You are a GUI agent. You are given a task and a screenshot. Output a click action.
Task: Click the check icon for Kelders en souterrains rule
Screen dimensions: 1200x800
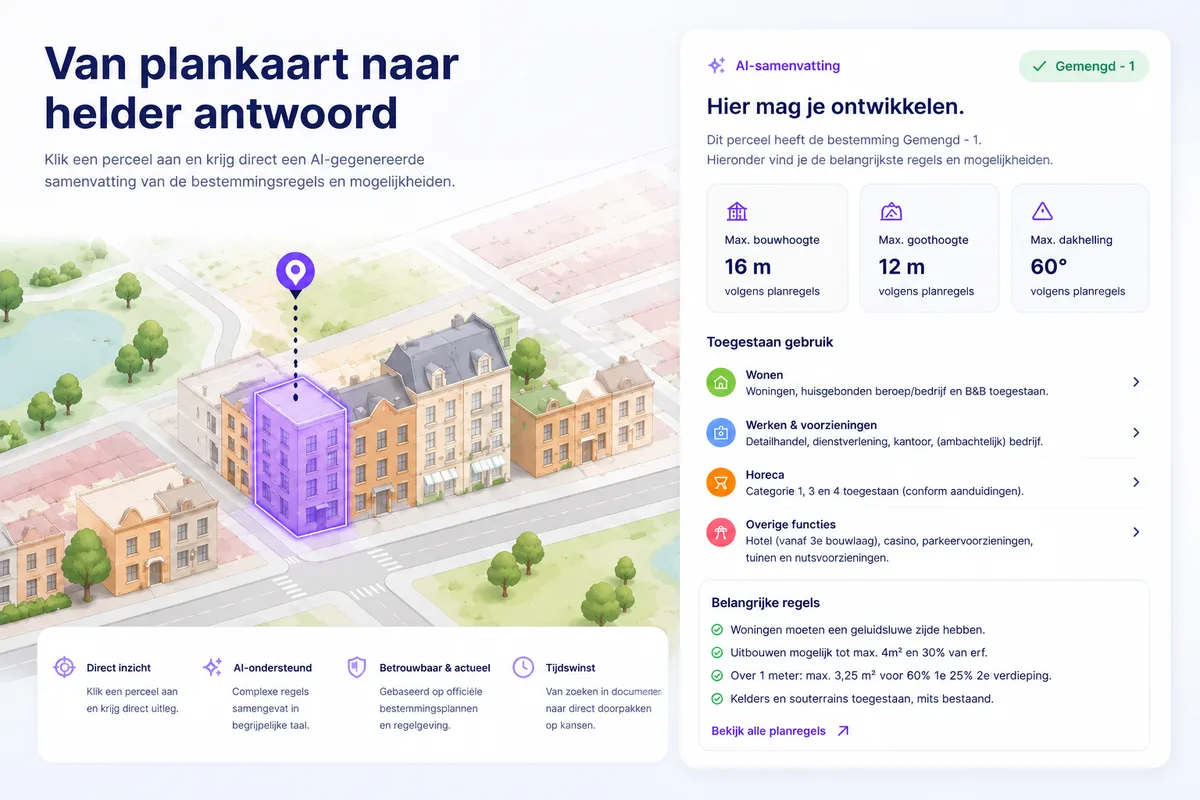[x=717, y=699]
